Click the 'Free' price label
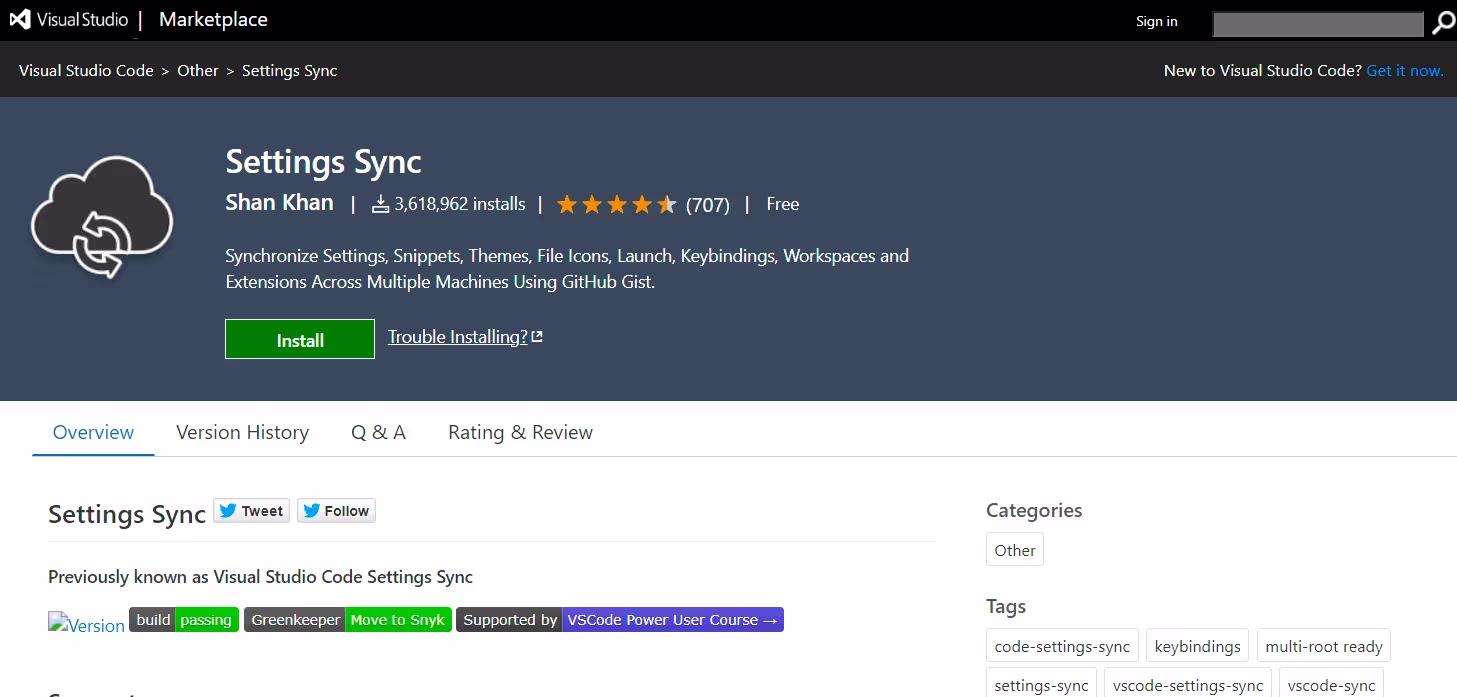 tap(783, 204)
